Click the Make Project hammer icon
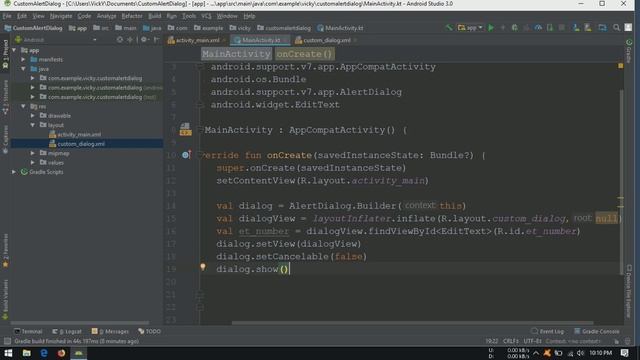The height and width of the screenshot is (360, 640). coord(449,28)
